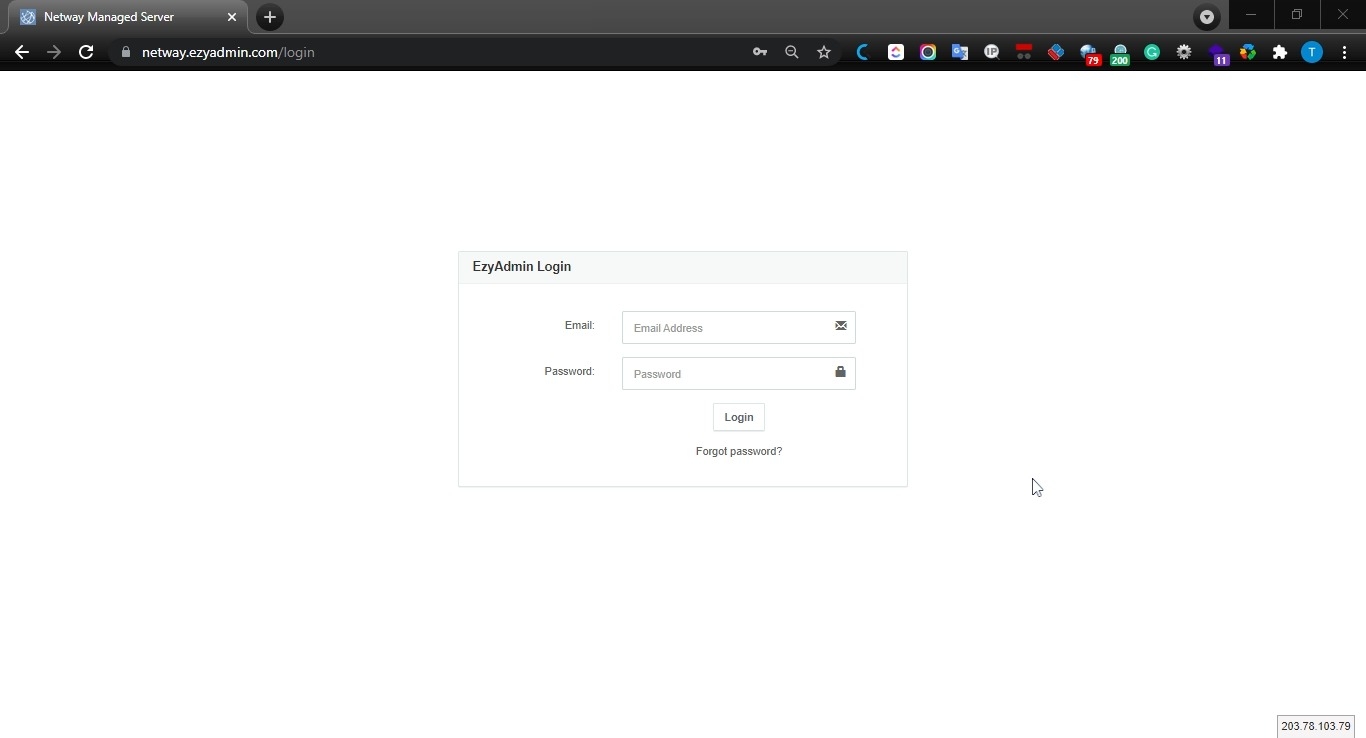Open the ClickUp extension icon
1366x738 pixels.
tap(896, 52)
